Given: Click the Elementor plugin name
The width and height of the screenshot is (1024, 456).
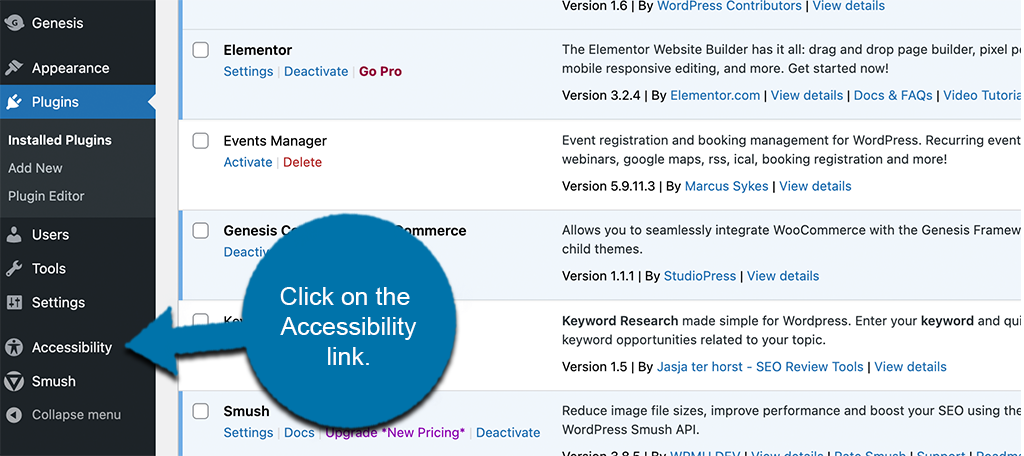Looking at the screenshot, I should coord(257,50).
